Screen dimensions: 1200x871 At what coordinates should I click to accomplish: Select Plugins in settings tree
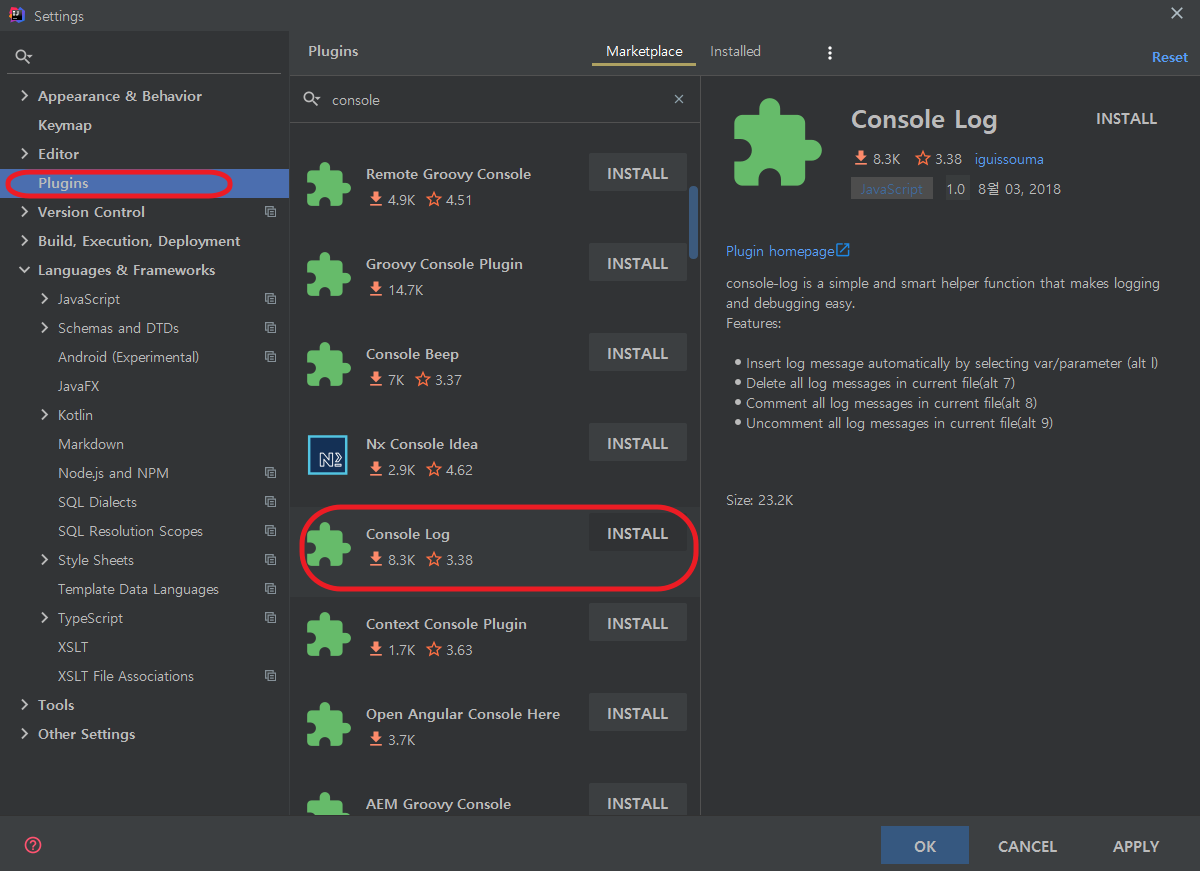tap(144, 183)
